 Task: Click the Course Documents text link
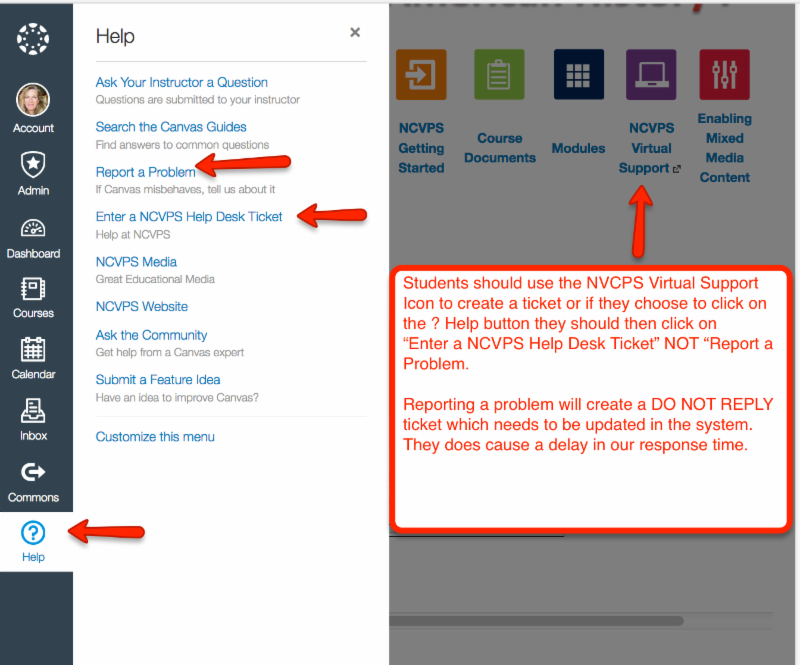(x=499, y=148)
